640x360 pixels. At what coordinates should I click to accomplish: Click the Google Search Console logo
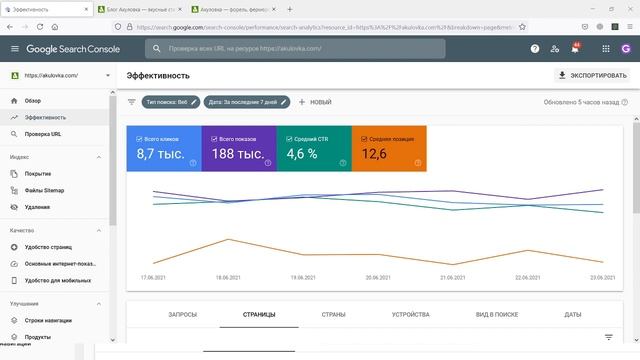pos(73,49)
